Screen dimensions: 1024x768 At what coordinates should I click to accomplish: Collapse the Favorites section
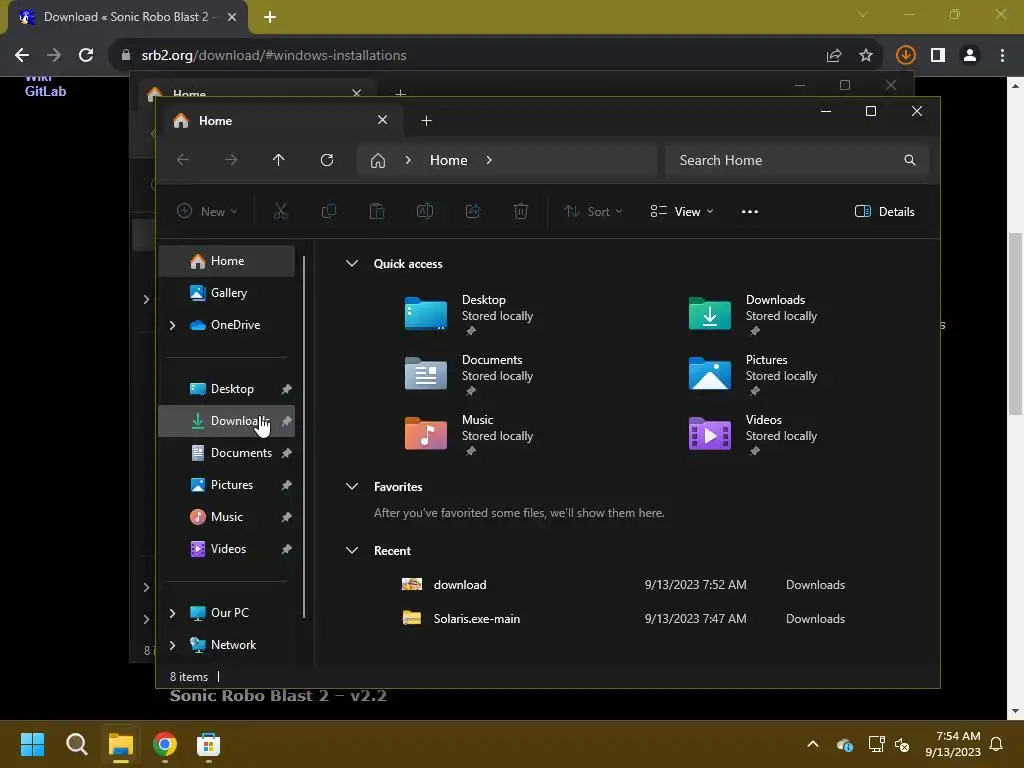pyautogui.click(x=352, y=487)
